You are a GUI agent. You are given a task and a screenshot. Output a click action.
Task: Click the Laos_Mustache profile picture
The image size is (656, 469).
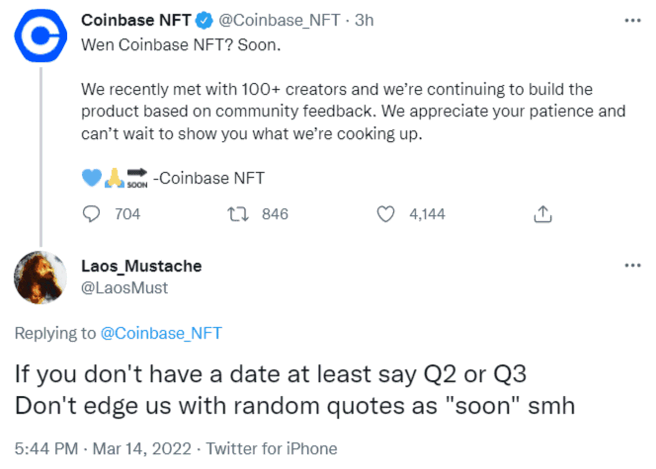click(40, 276)
